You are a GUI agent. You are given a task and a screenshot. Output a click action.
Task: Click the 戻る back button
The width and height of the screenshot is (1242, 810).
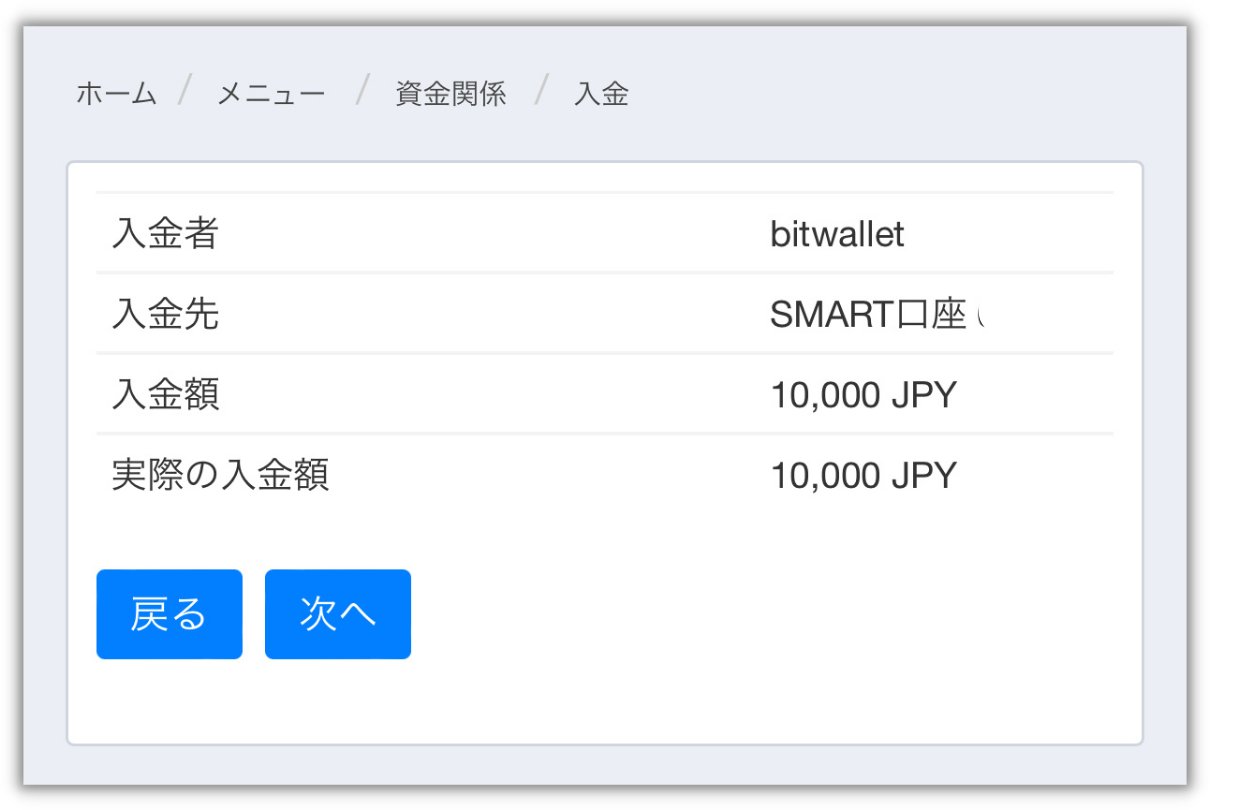coord(169,614)
